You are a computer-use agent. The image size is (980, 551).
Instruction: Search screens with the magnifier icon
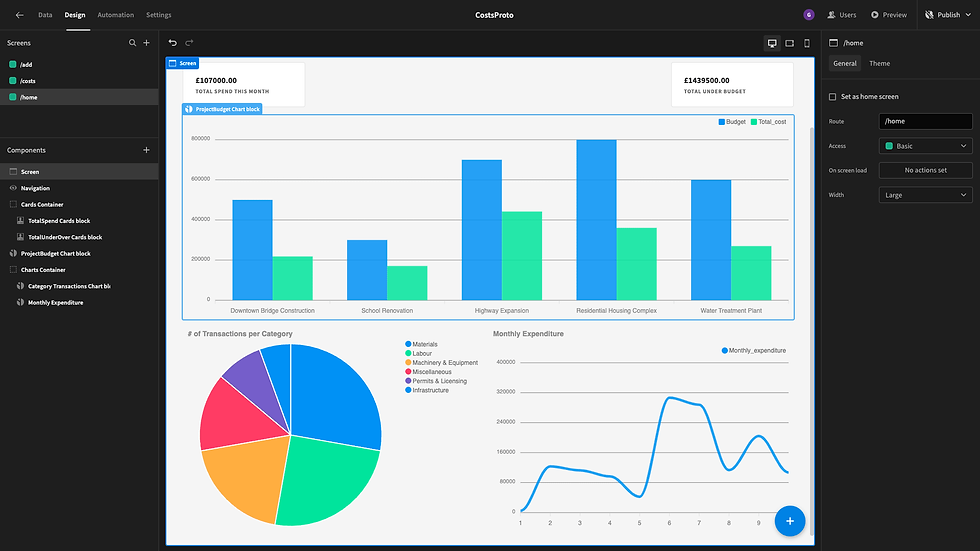pos(132,43)
